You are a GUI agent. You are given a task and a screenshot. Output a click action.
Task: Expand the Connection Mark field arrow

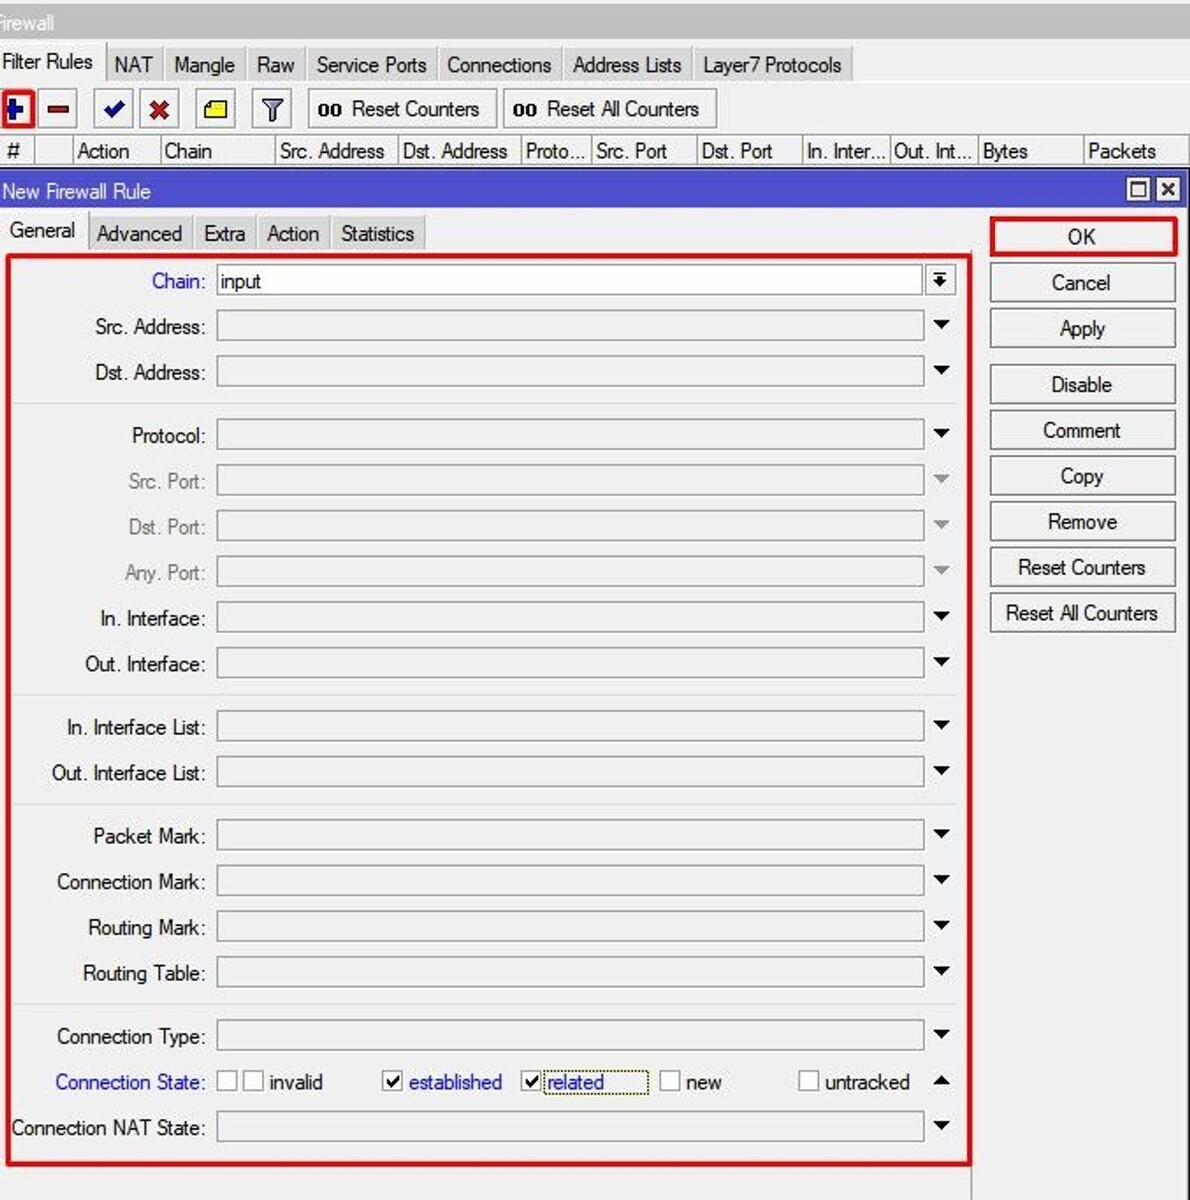(941, 880)
